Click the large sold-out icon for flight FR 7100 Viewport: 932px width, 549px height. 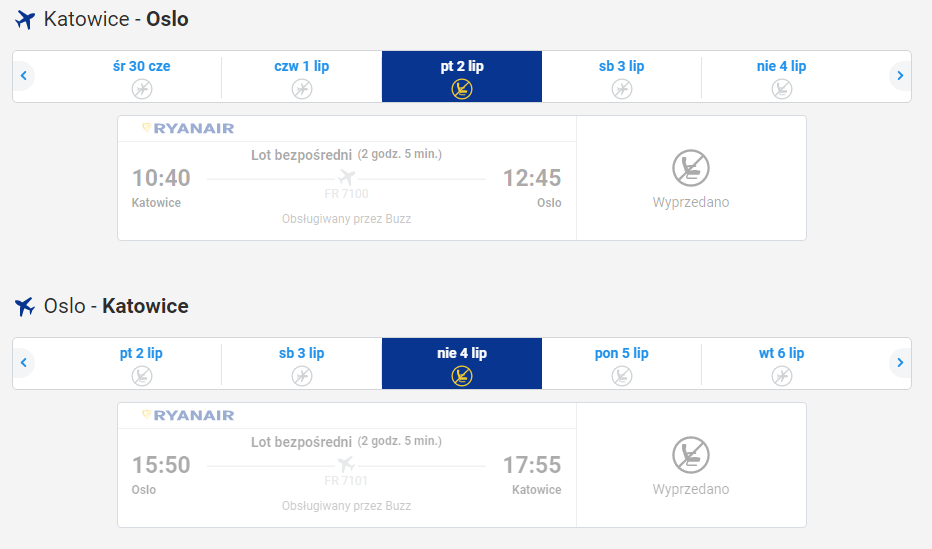[x=691, y=168]
